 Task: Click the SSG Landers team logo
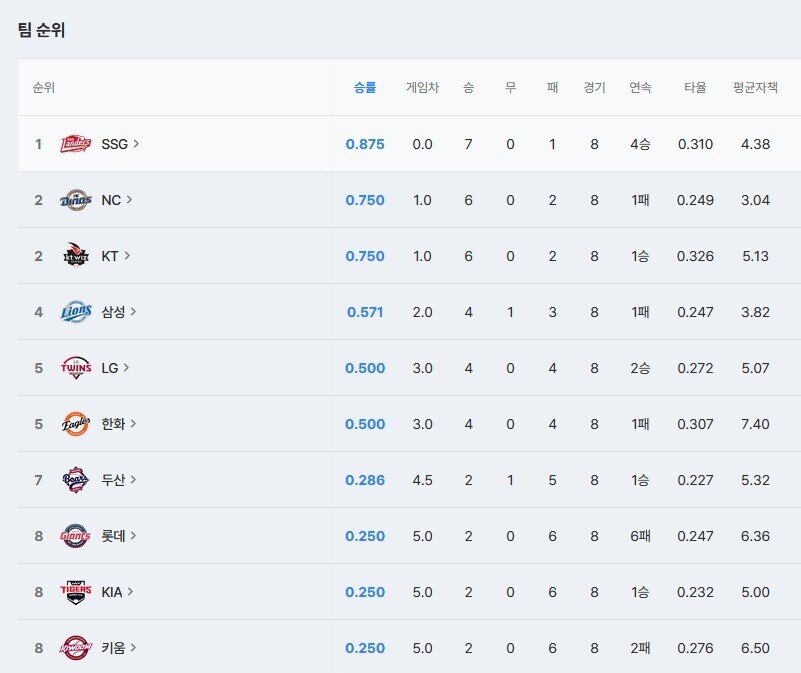pyautogui.click(x=76, y=144)
